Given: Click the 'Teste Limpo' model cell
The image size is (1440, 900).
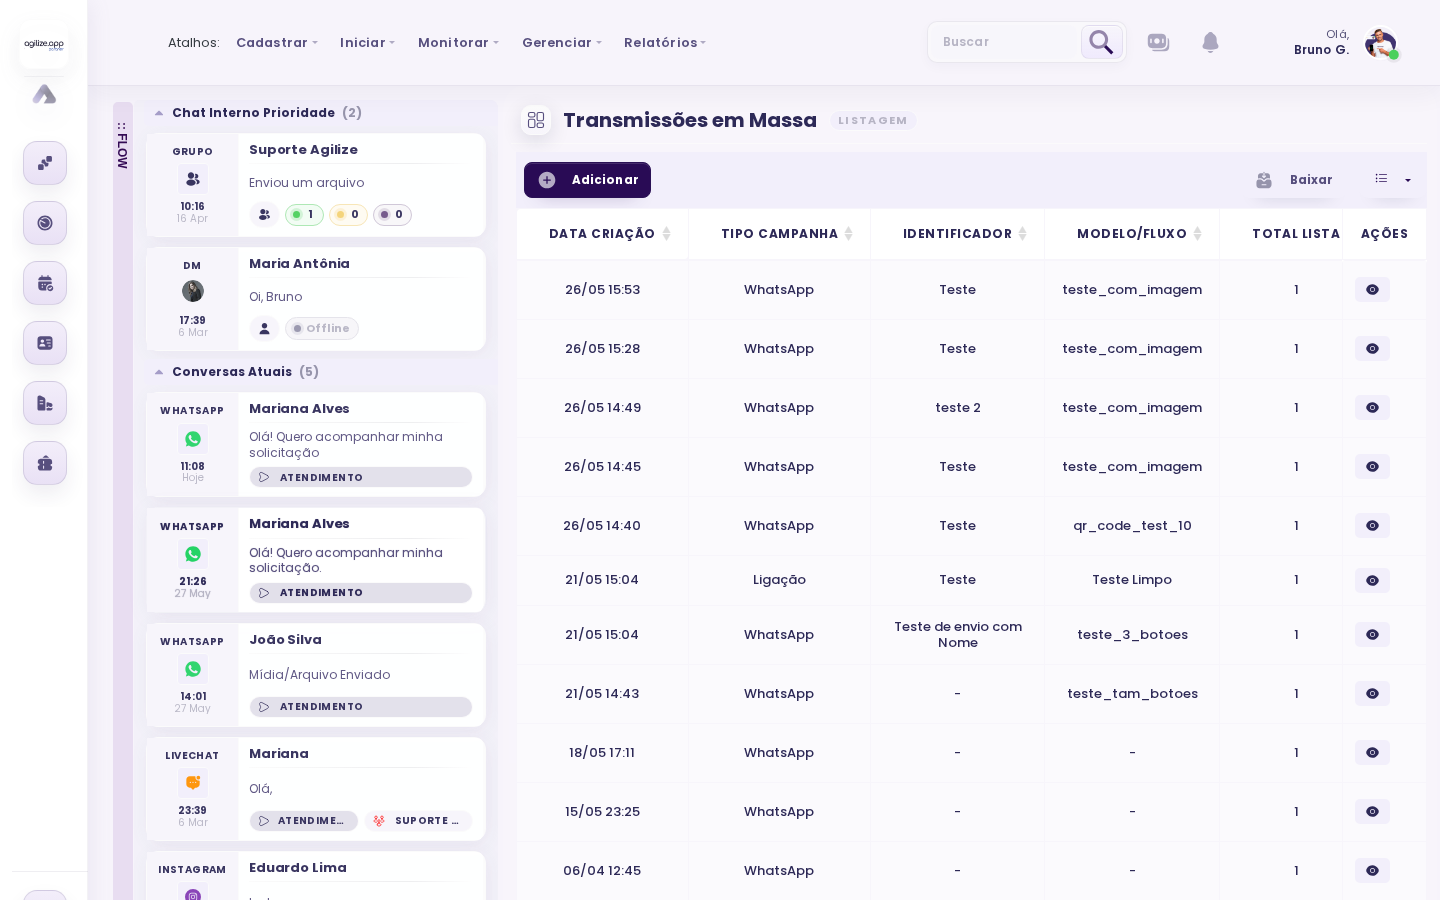Looking at the screenshot, I should point(1132,580).
